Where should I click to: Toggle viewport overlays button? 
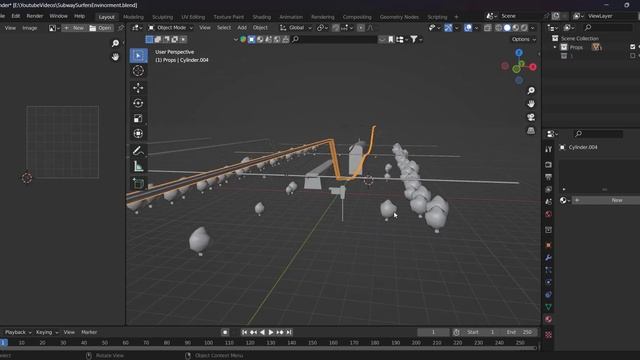468,28
